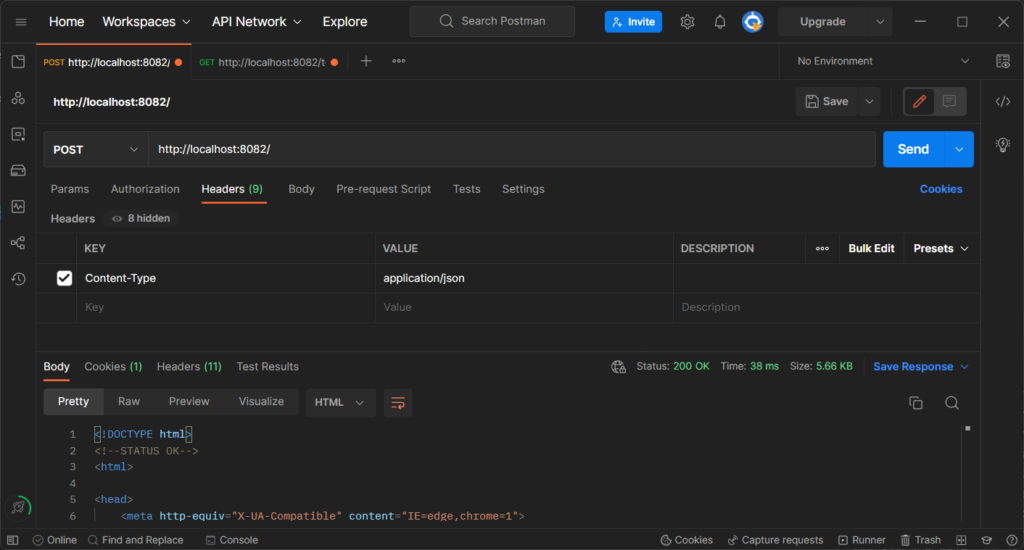Open the Save Response dropdown
The width and height of the screenshot is (1024, 550).
click(x=920, y=366)
